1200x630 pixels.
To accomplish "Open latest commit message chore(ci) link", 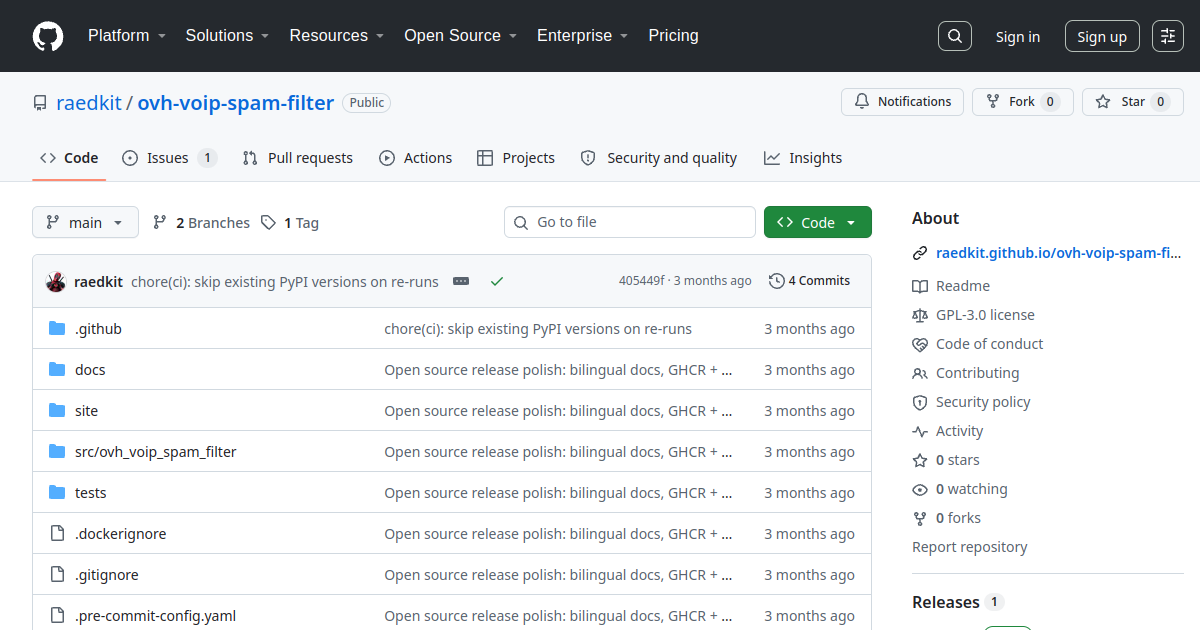I will click(285, 282).
